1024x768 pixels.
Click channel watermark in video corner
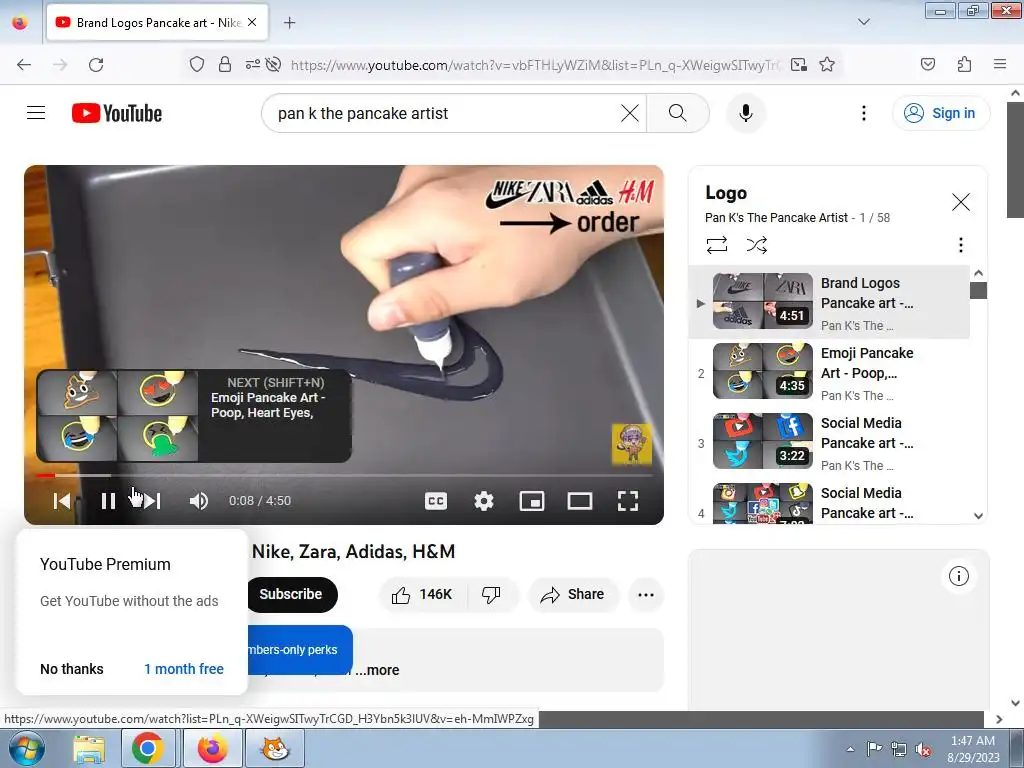632,444
